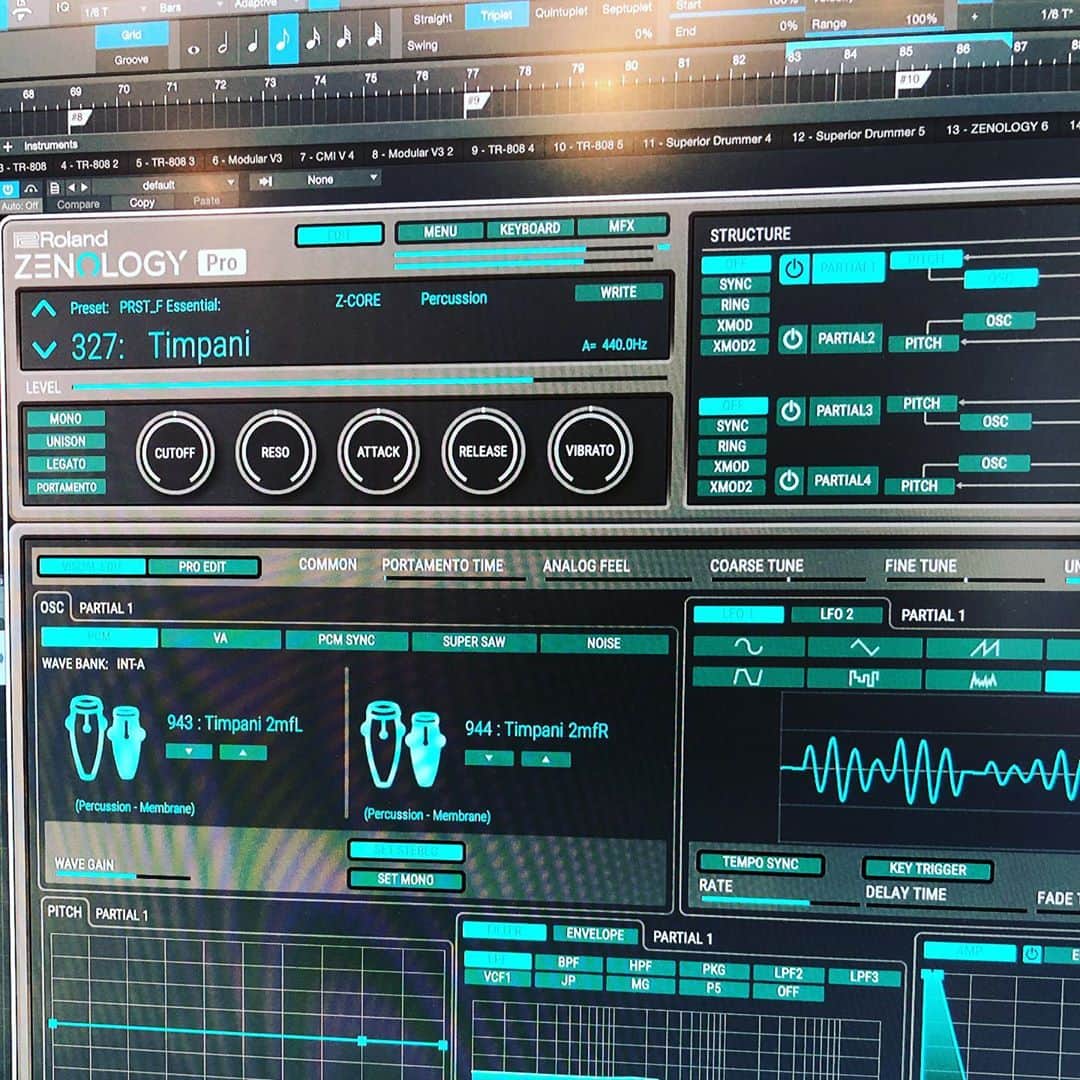
Task: Toggle the AMP envelope power icon
Action: click(x=1031, y=954)
